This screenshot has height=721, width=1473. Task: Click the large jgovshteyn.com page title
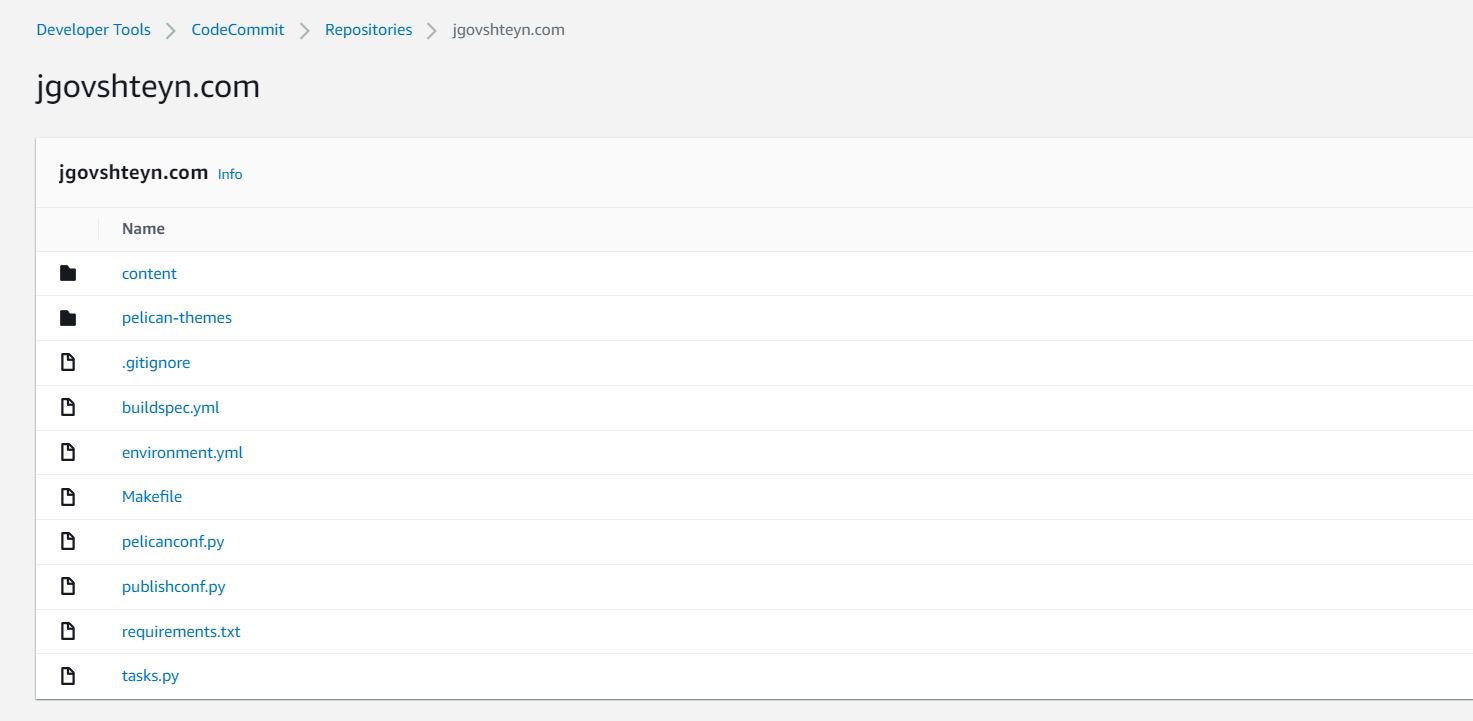click(x=148, y=87)
